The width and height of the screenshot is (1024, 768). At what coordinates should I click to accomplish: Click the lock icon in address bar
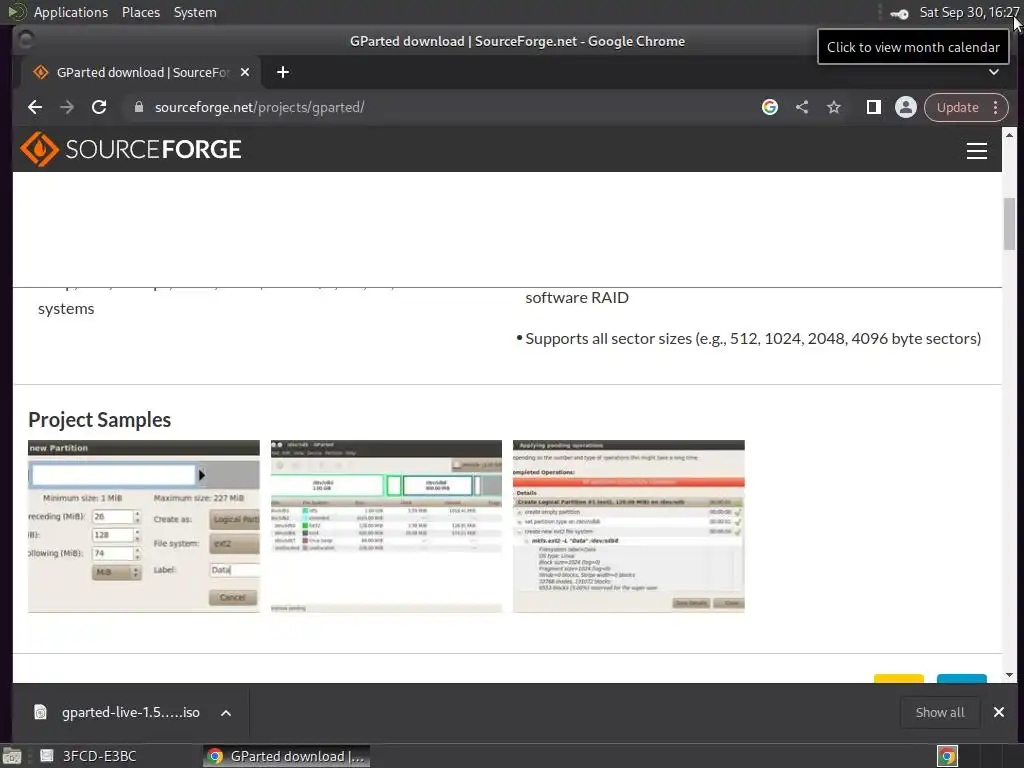[x=138, y=107]
